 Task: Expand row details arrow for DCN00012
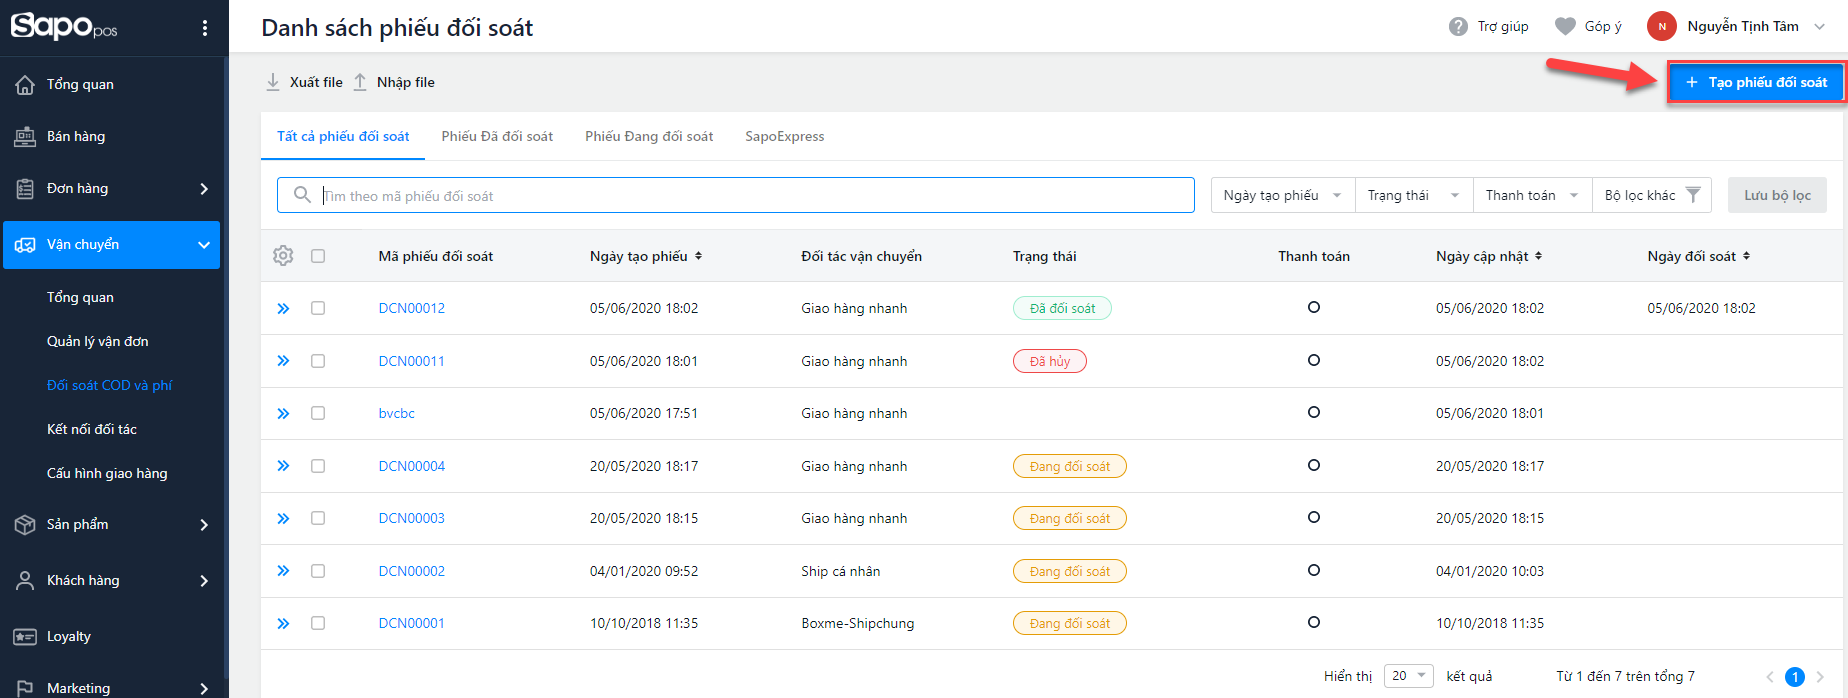tap(283, 309)
